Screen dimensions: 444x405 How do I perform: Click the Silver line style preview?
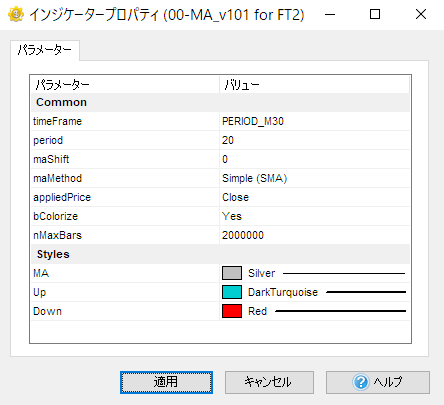pos(344,273)
